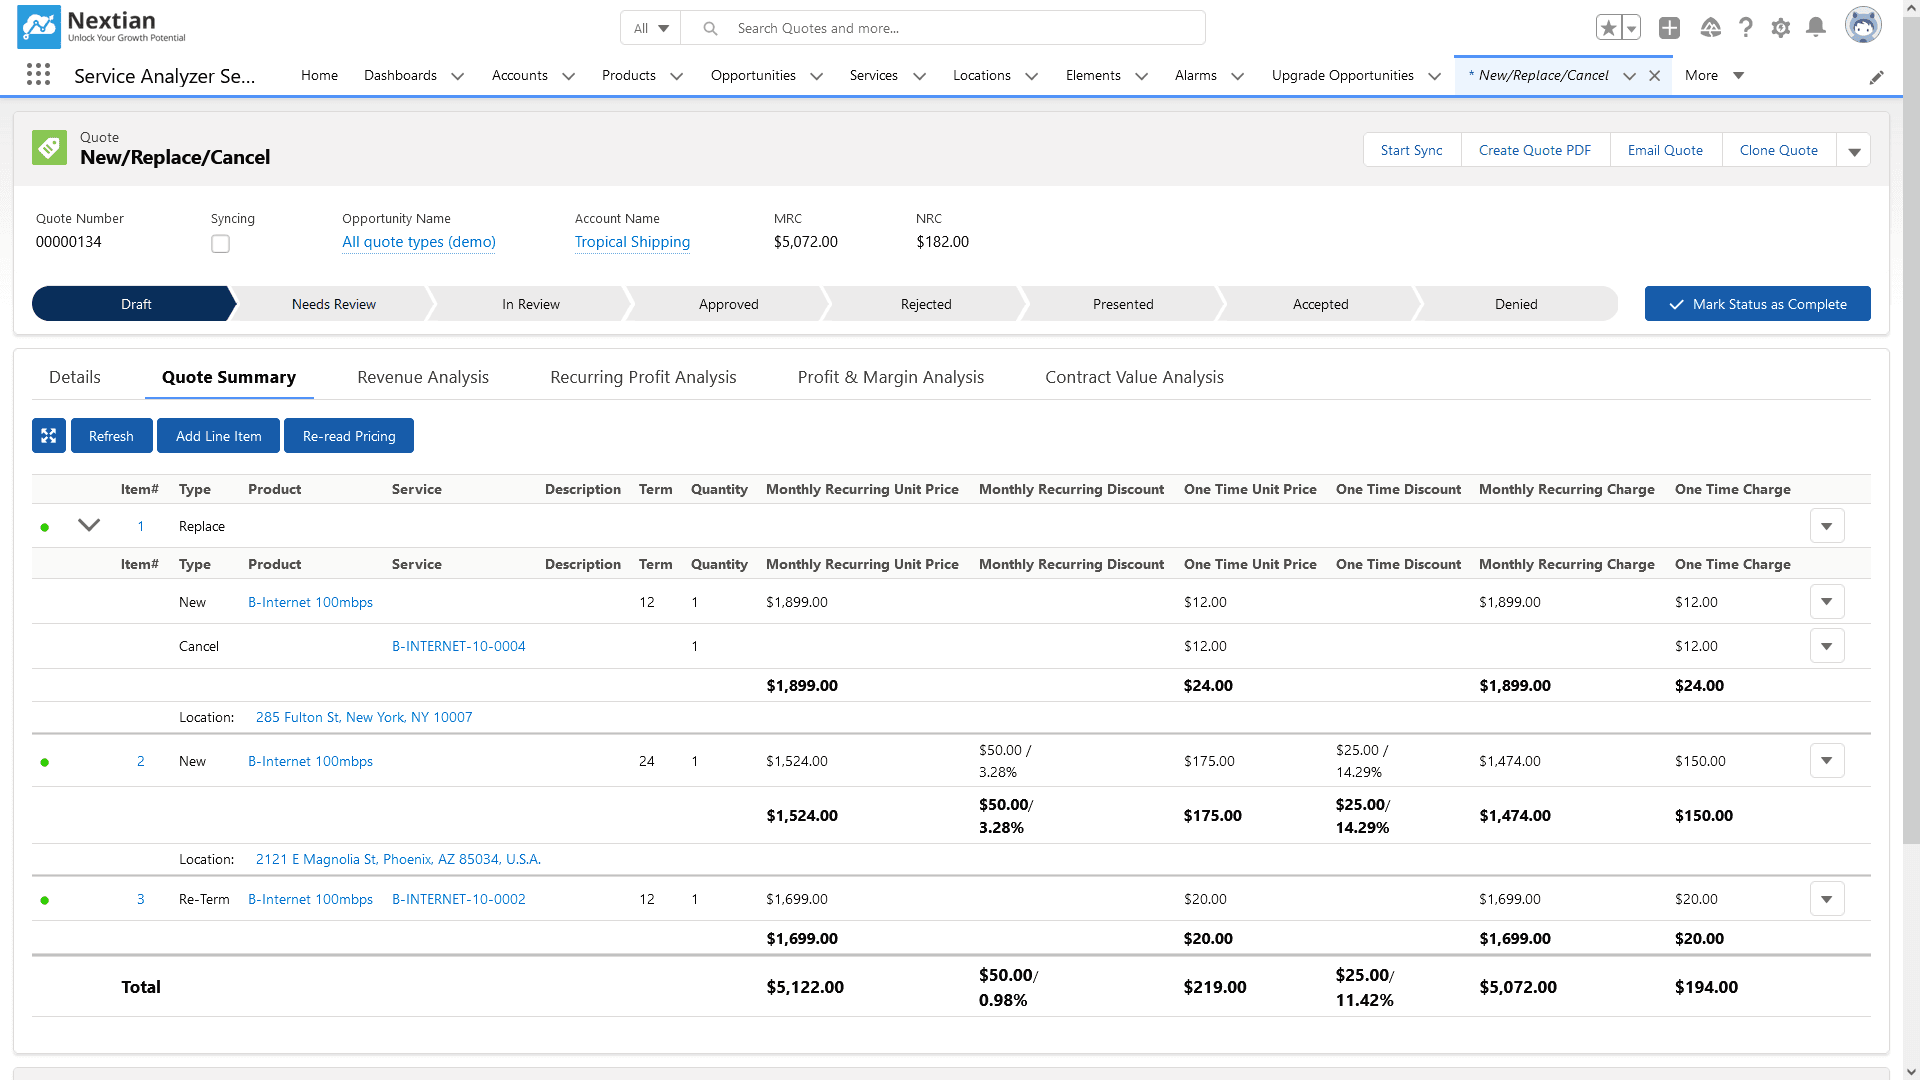Click the Email Quote icon button
1920x1080 pixels.
(x=1665, y=149)
